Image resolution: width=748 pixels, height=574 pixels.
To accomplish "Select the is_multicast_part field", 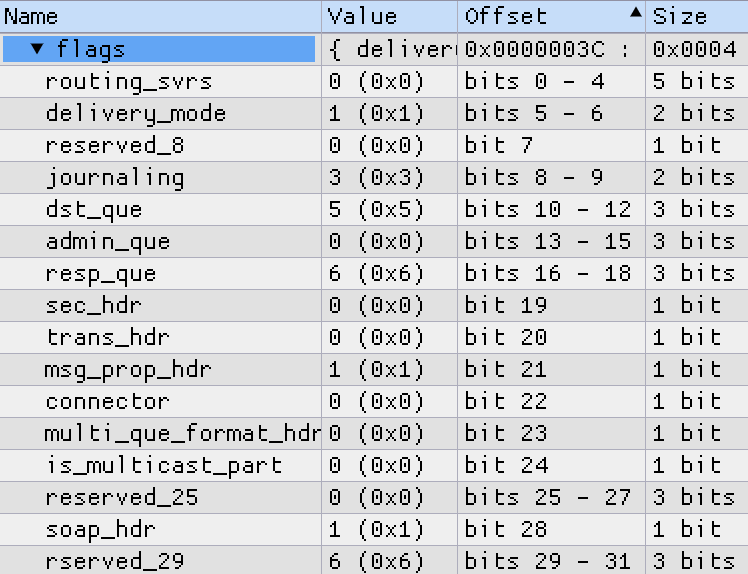I will 374,465.
